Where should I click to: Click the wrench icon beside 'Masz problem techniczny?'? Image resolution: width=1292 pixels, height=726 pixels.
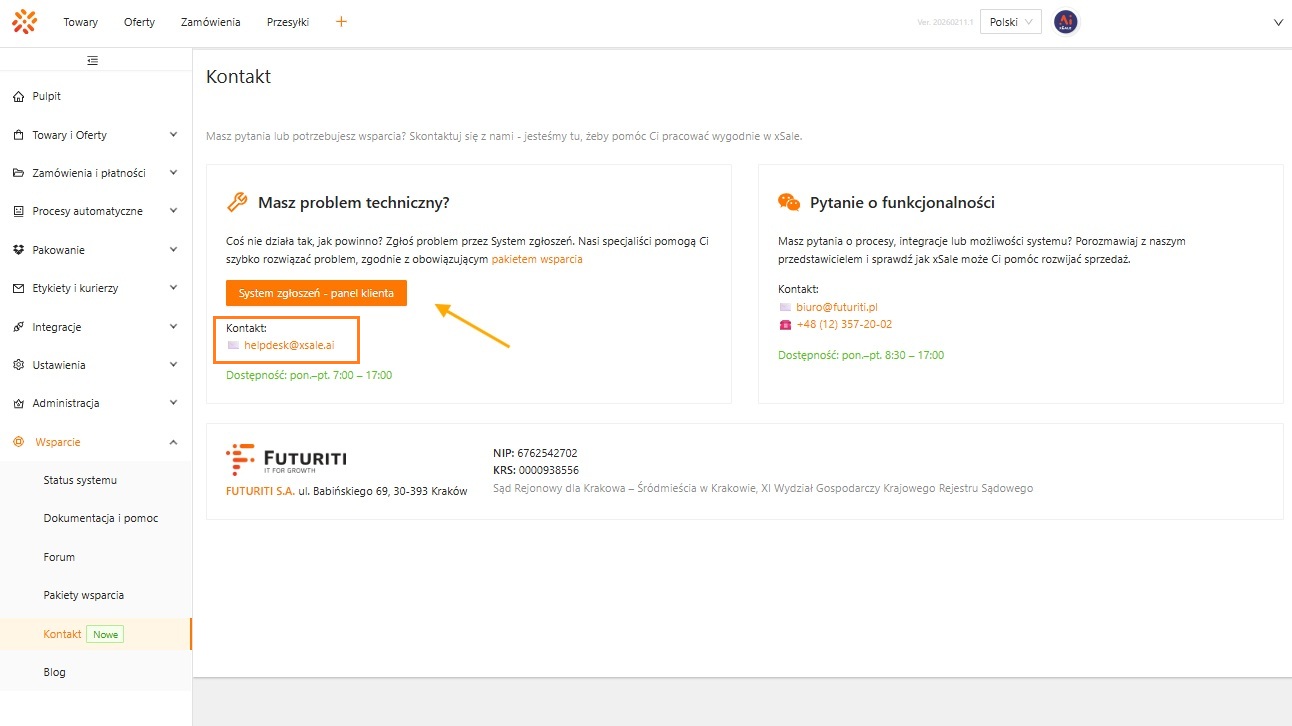[236, 200]
